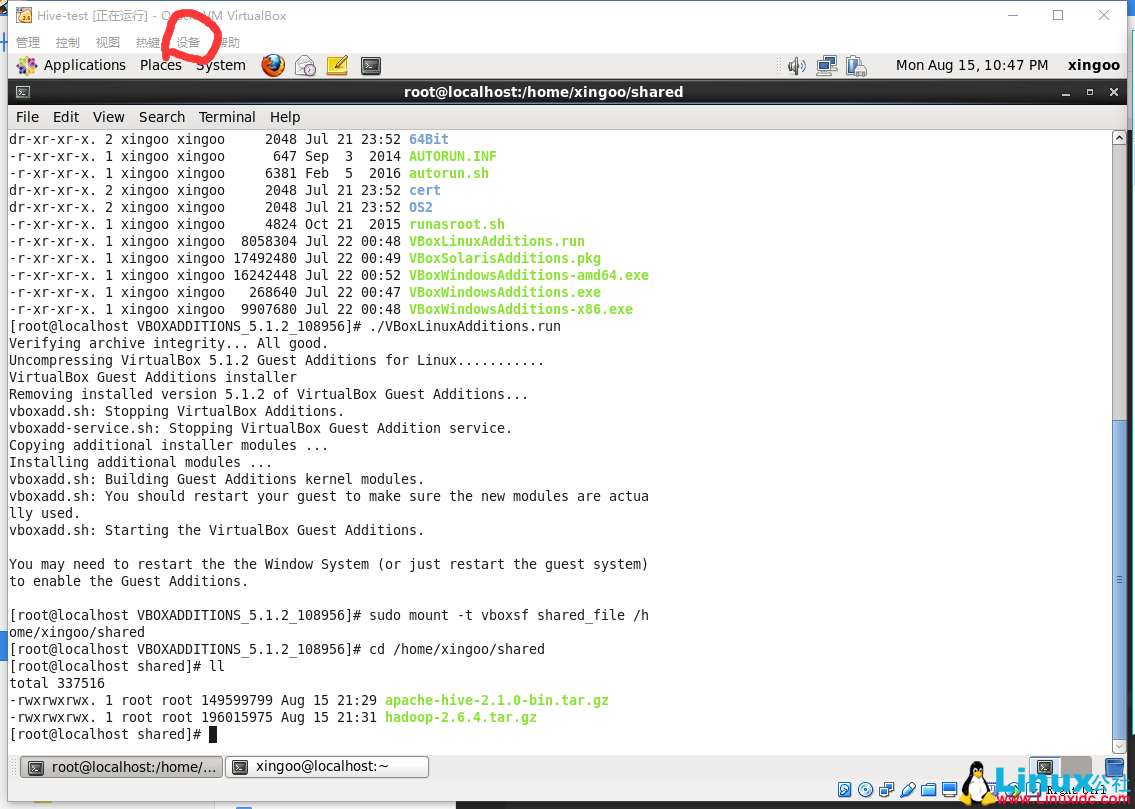
Task: Click the USB devices icon in VirtualBox status bar
Action: (908, 790)
